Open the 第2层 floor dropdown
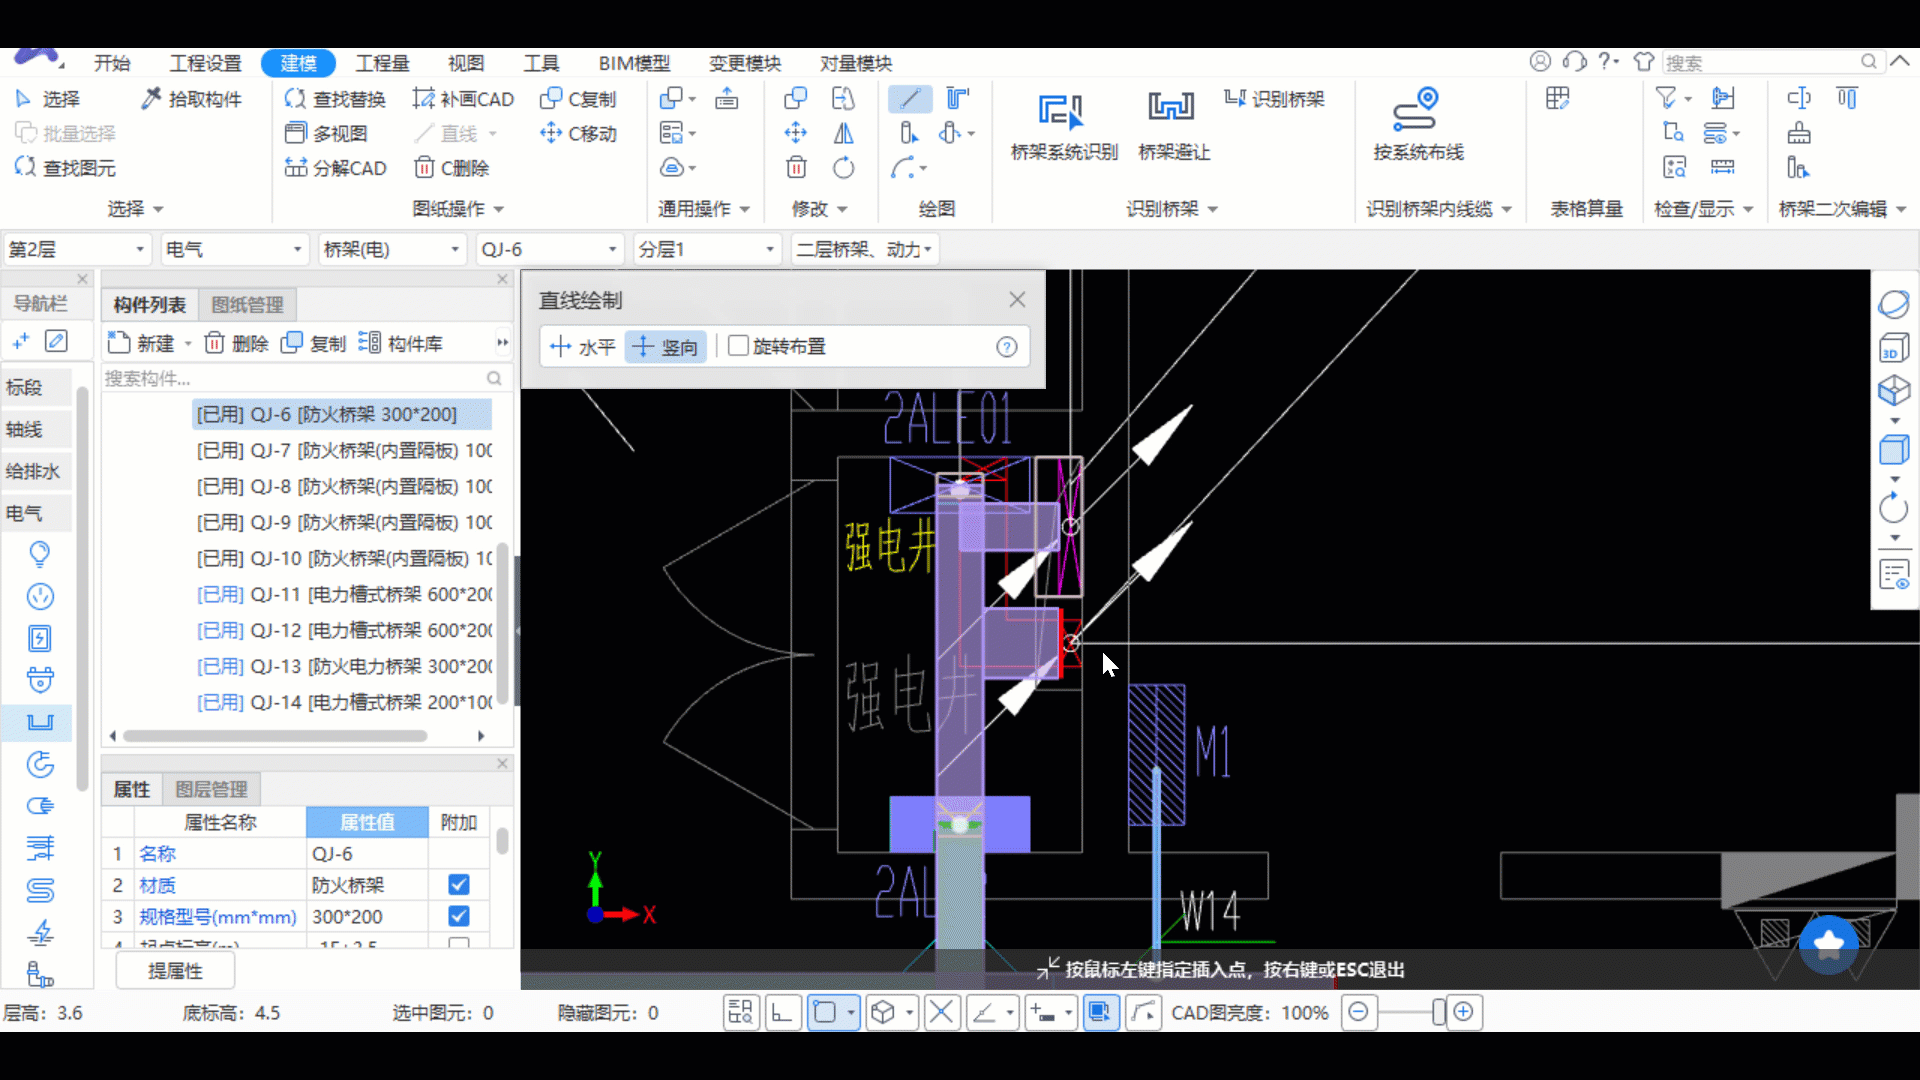1920x1080 pixels. (x=139, y=249)
